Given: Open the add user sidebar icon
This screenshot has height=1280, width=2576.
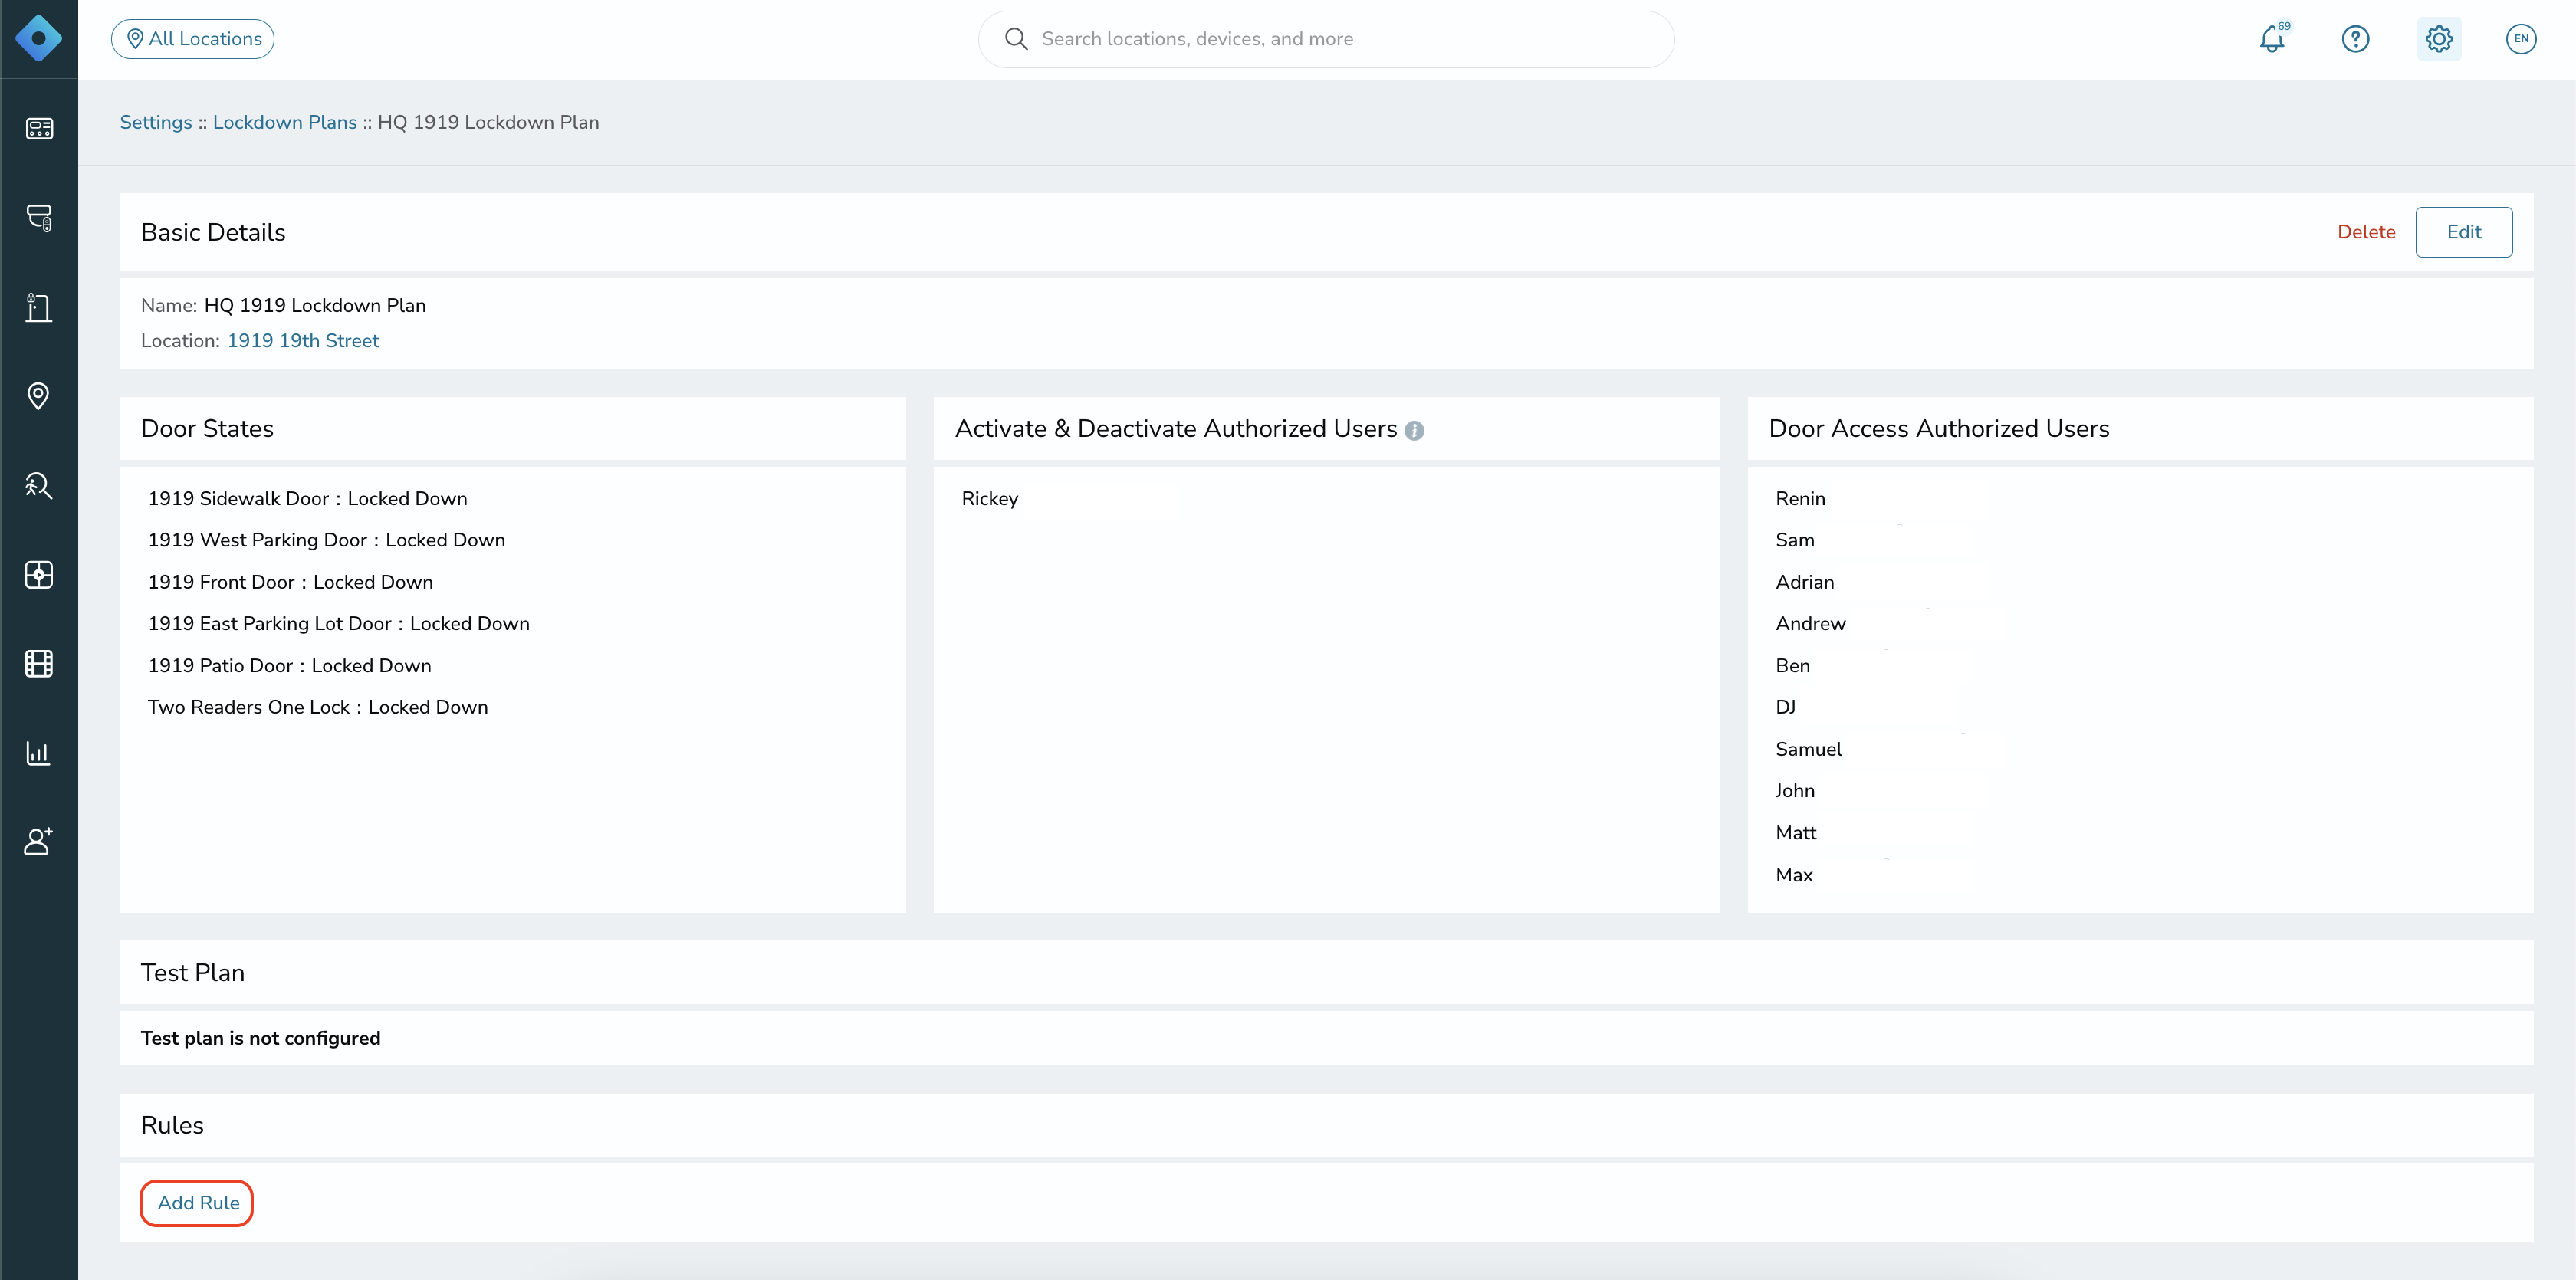Looking at the screenshot, I should [39, 842].
